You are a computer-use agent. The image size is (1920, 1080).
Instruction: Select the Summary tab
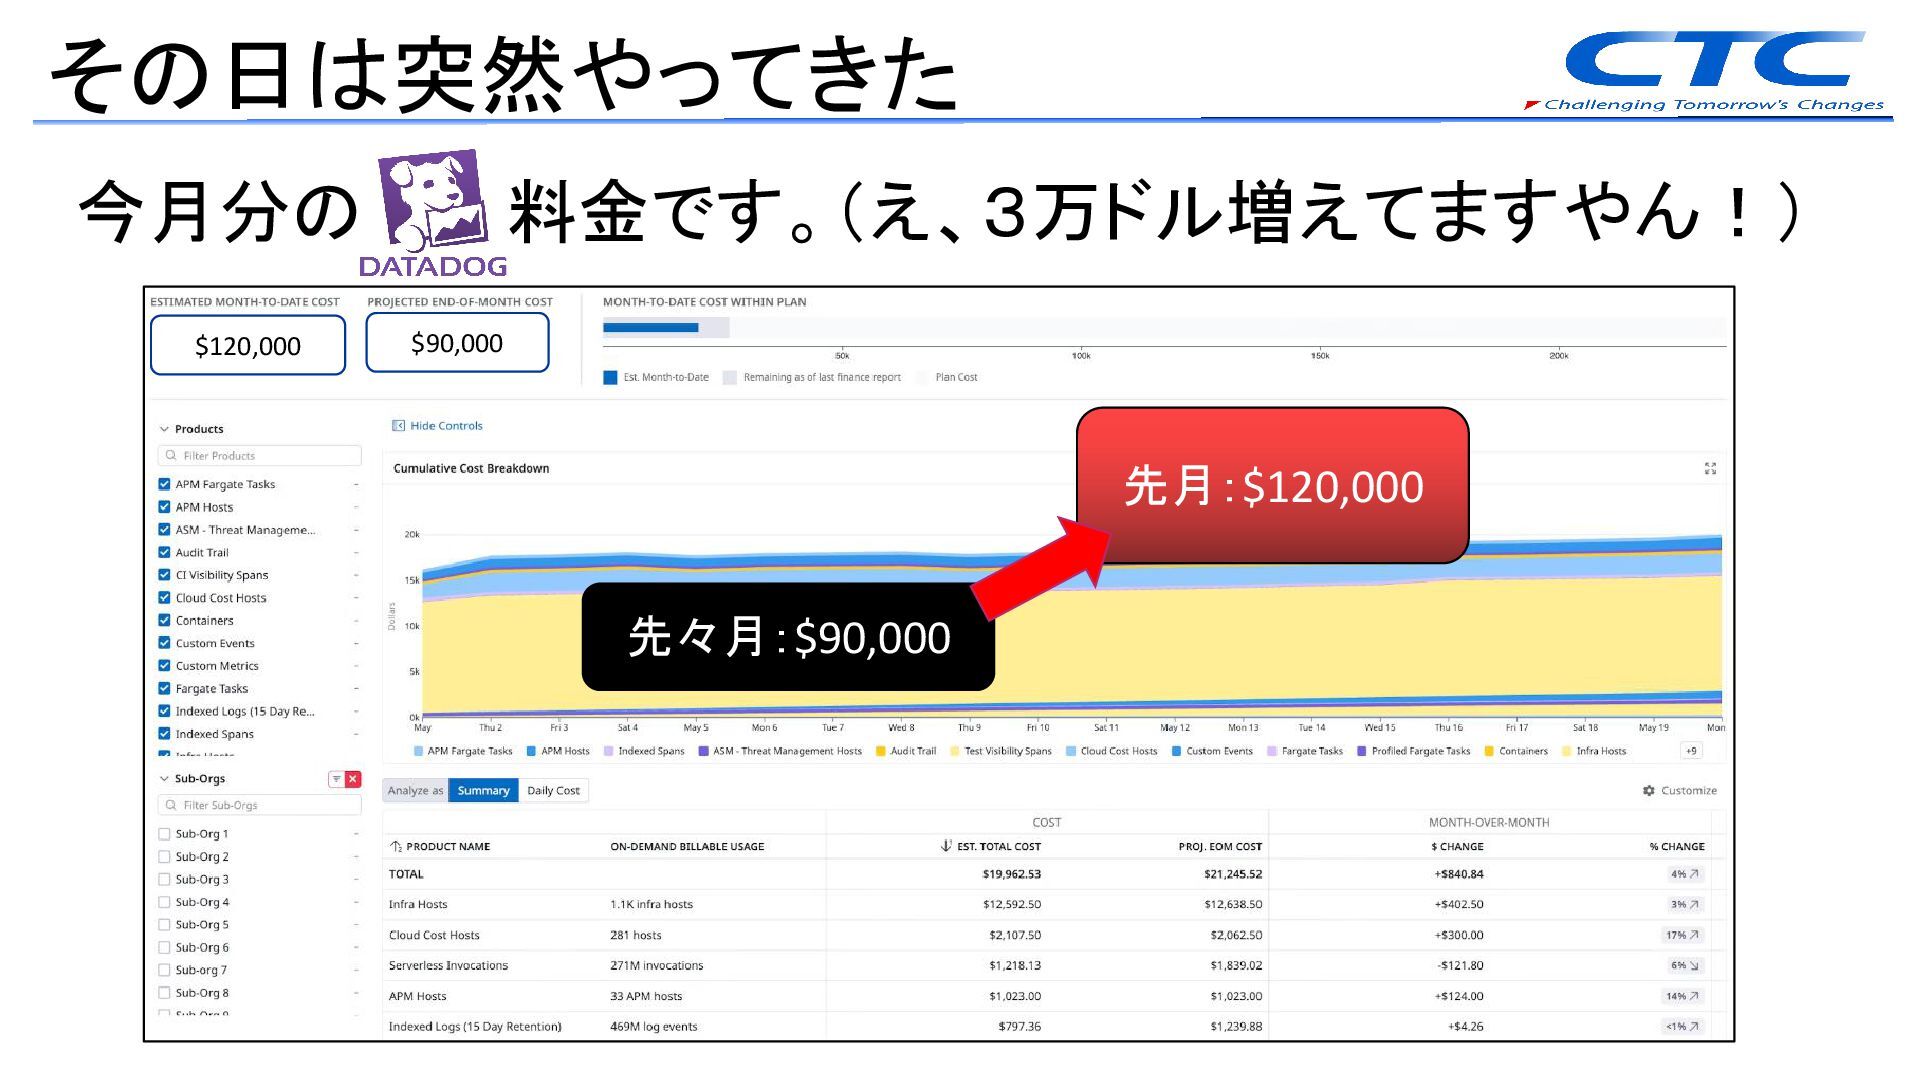click(x=483, y=790)
